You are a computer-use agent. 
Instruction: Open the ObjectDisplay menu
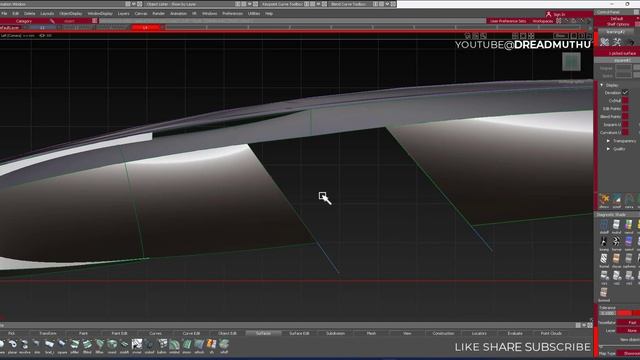[71, 13]
